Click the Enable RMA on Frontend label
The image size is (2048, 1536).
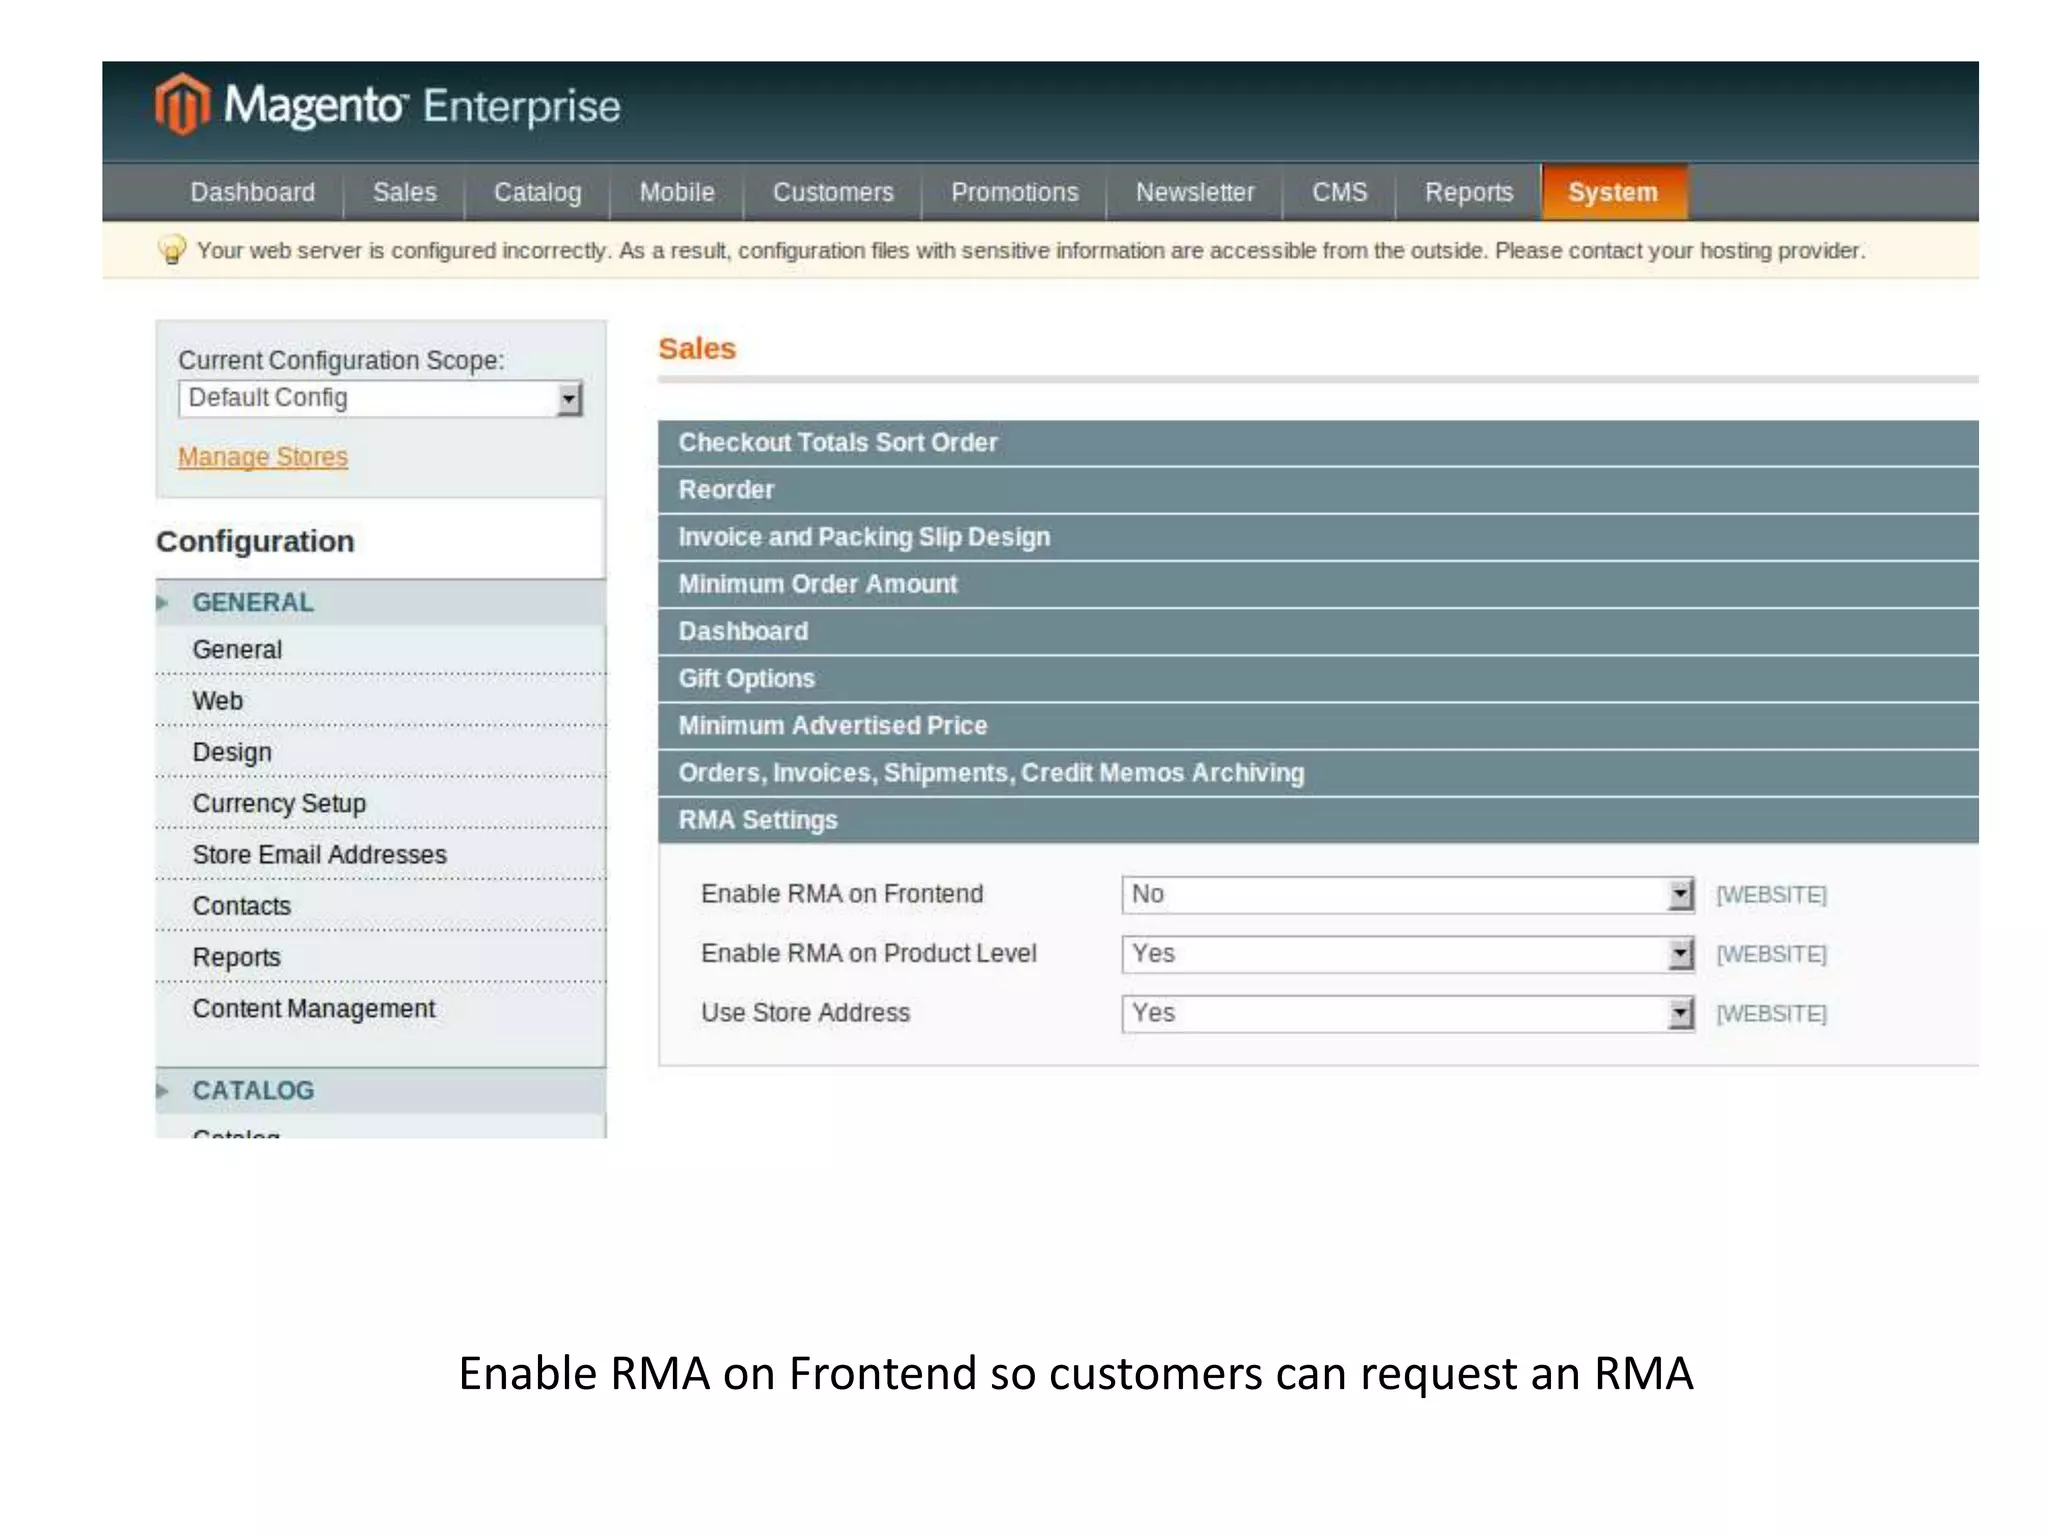(842, 894)
